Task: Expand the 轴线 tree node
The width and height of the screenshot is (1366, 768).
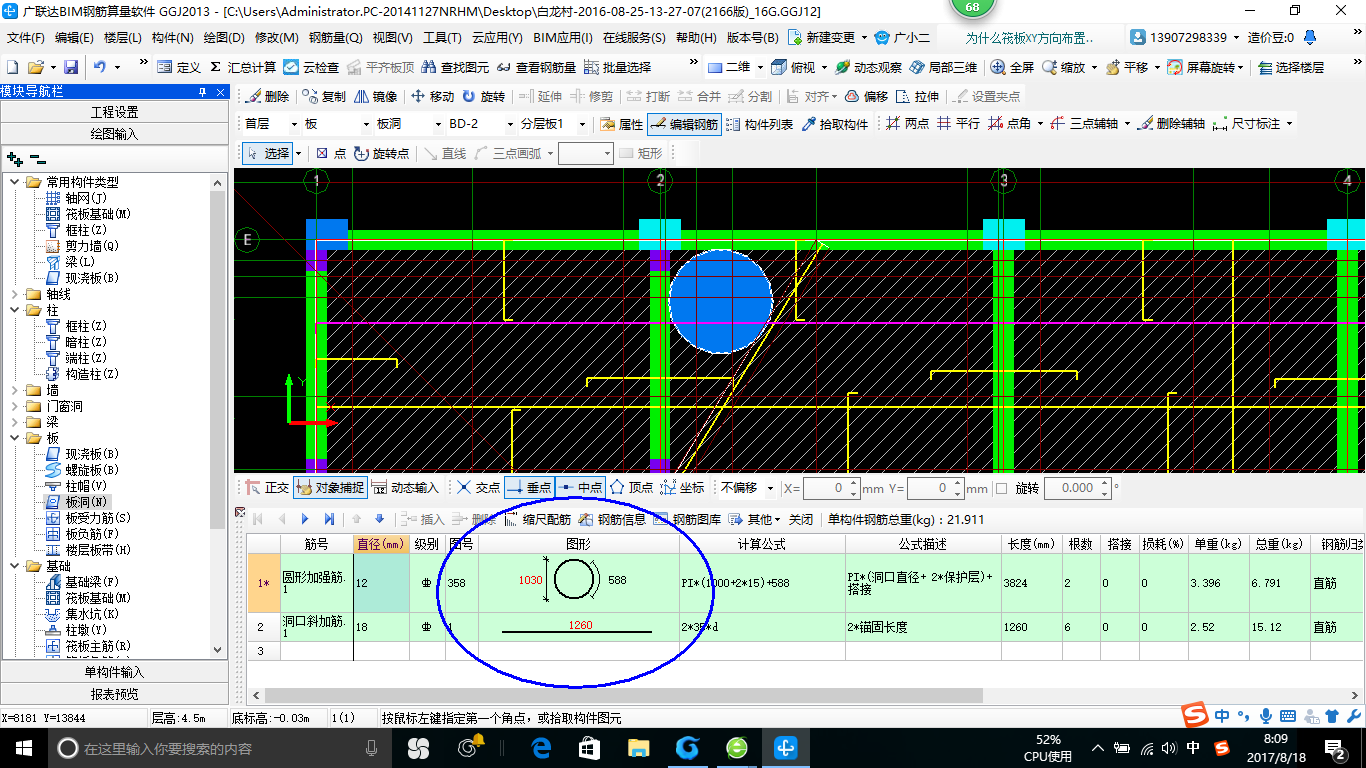Action: [x=15, y=294]
